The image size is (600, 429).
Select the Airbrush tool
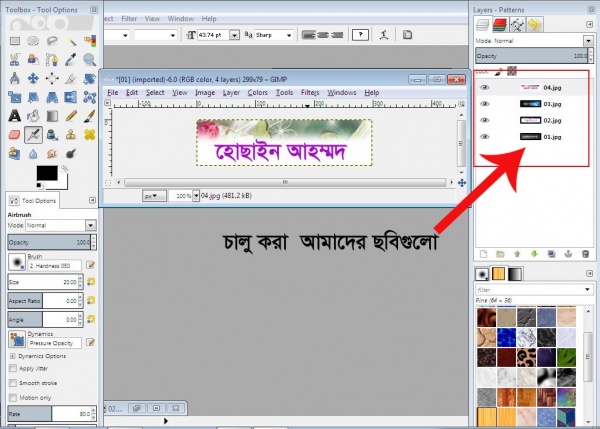point(33,135)
